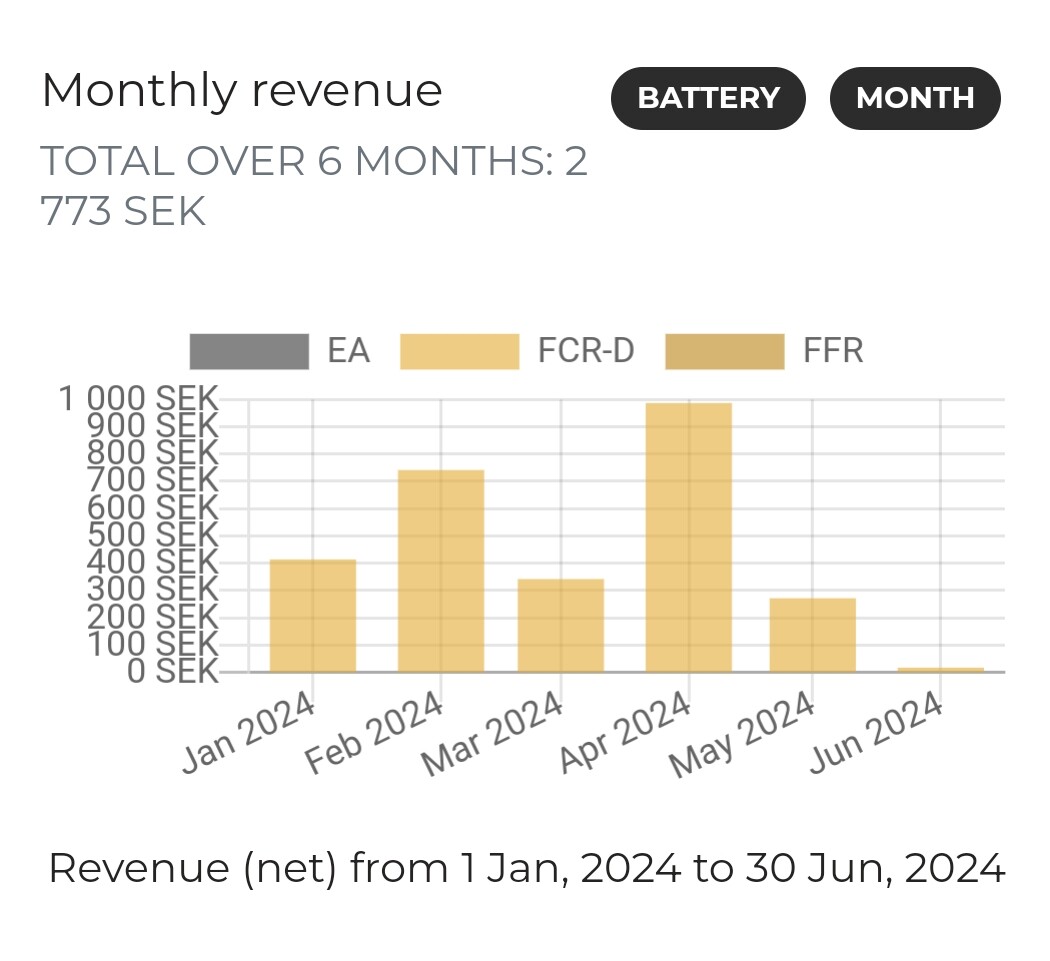Click the Apr 2024 x-axis label
The image size is (1050, 961).
click(x=626, y=733)
